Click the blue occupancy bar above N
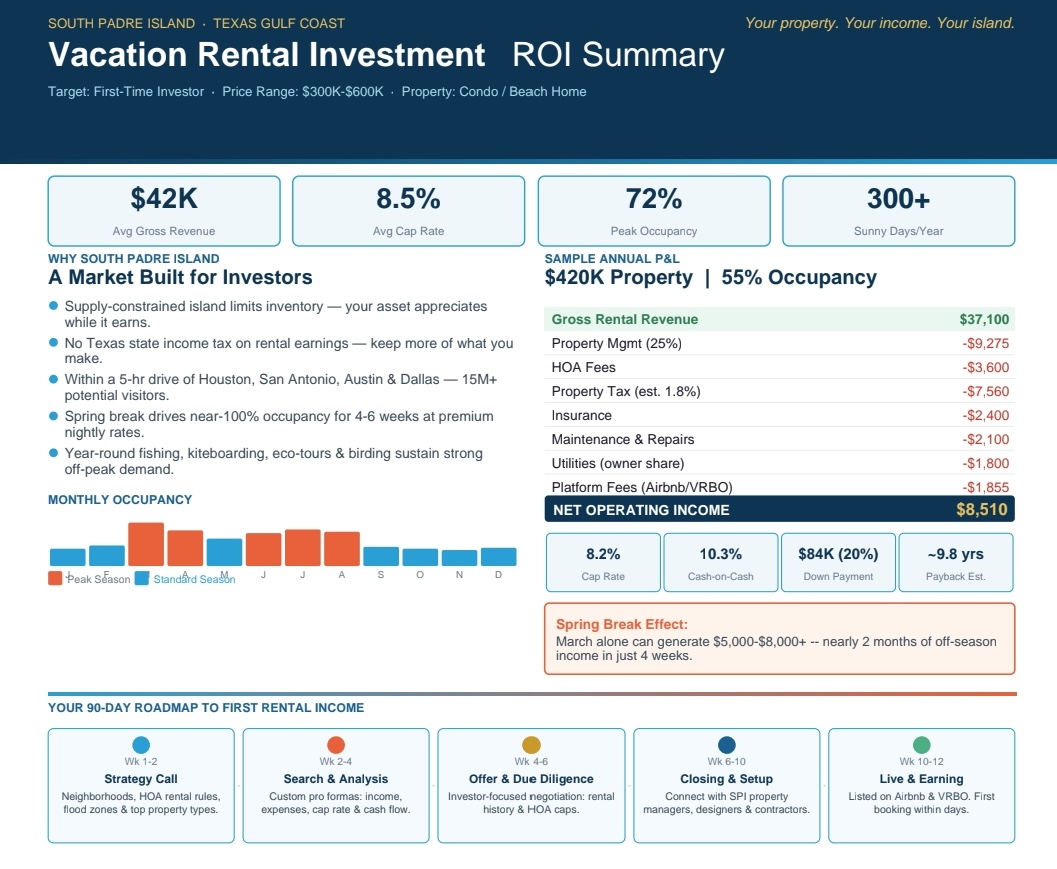This screenshot has width=1057, height=869. pos(459,558)
